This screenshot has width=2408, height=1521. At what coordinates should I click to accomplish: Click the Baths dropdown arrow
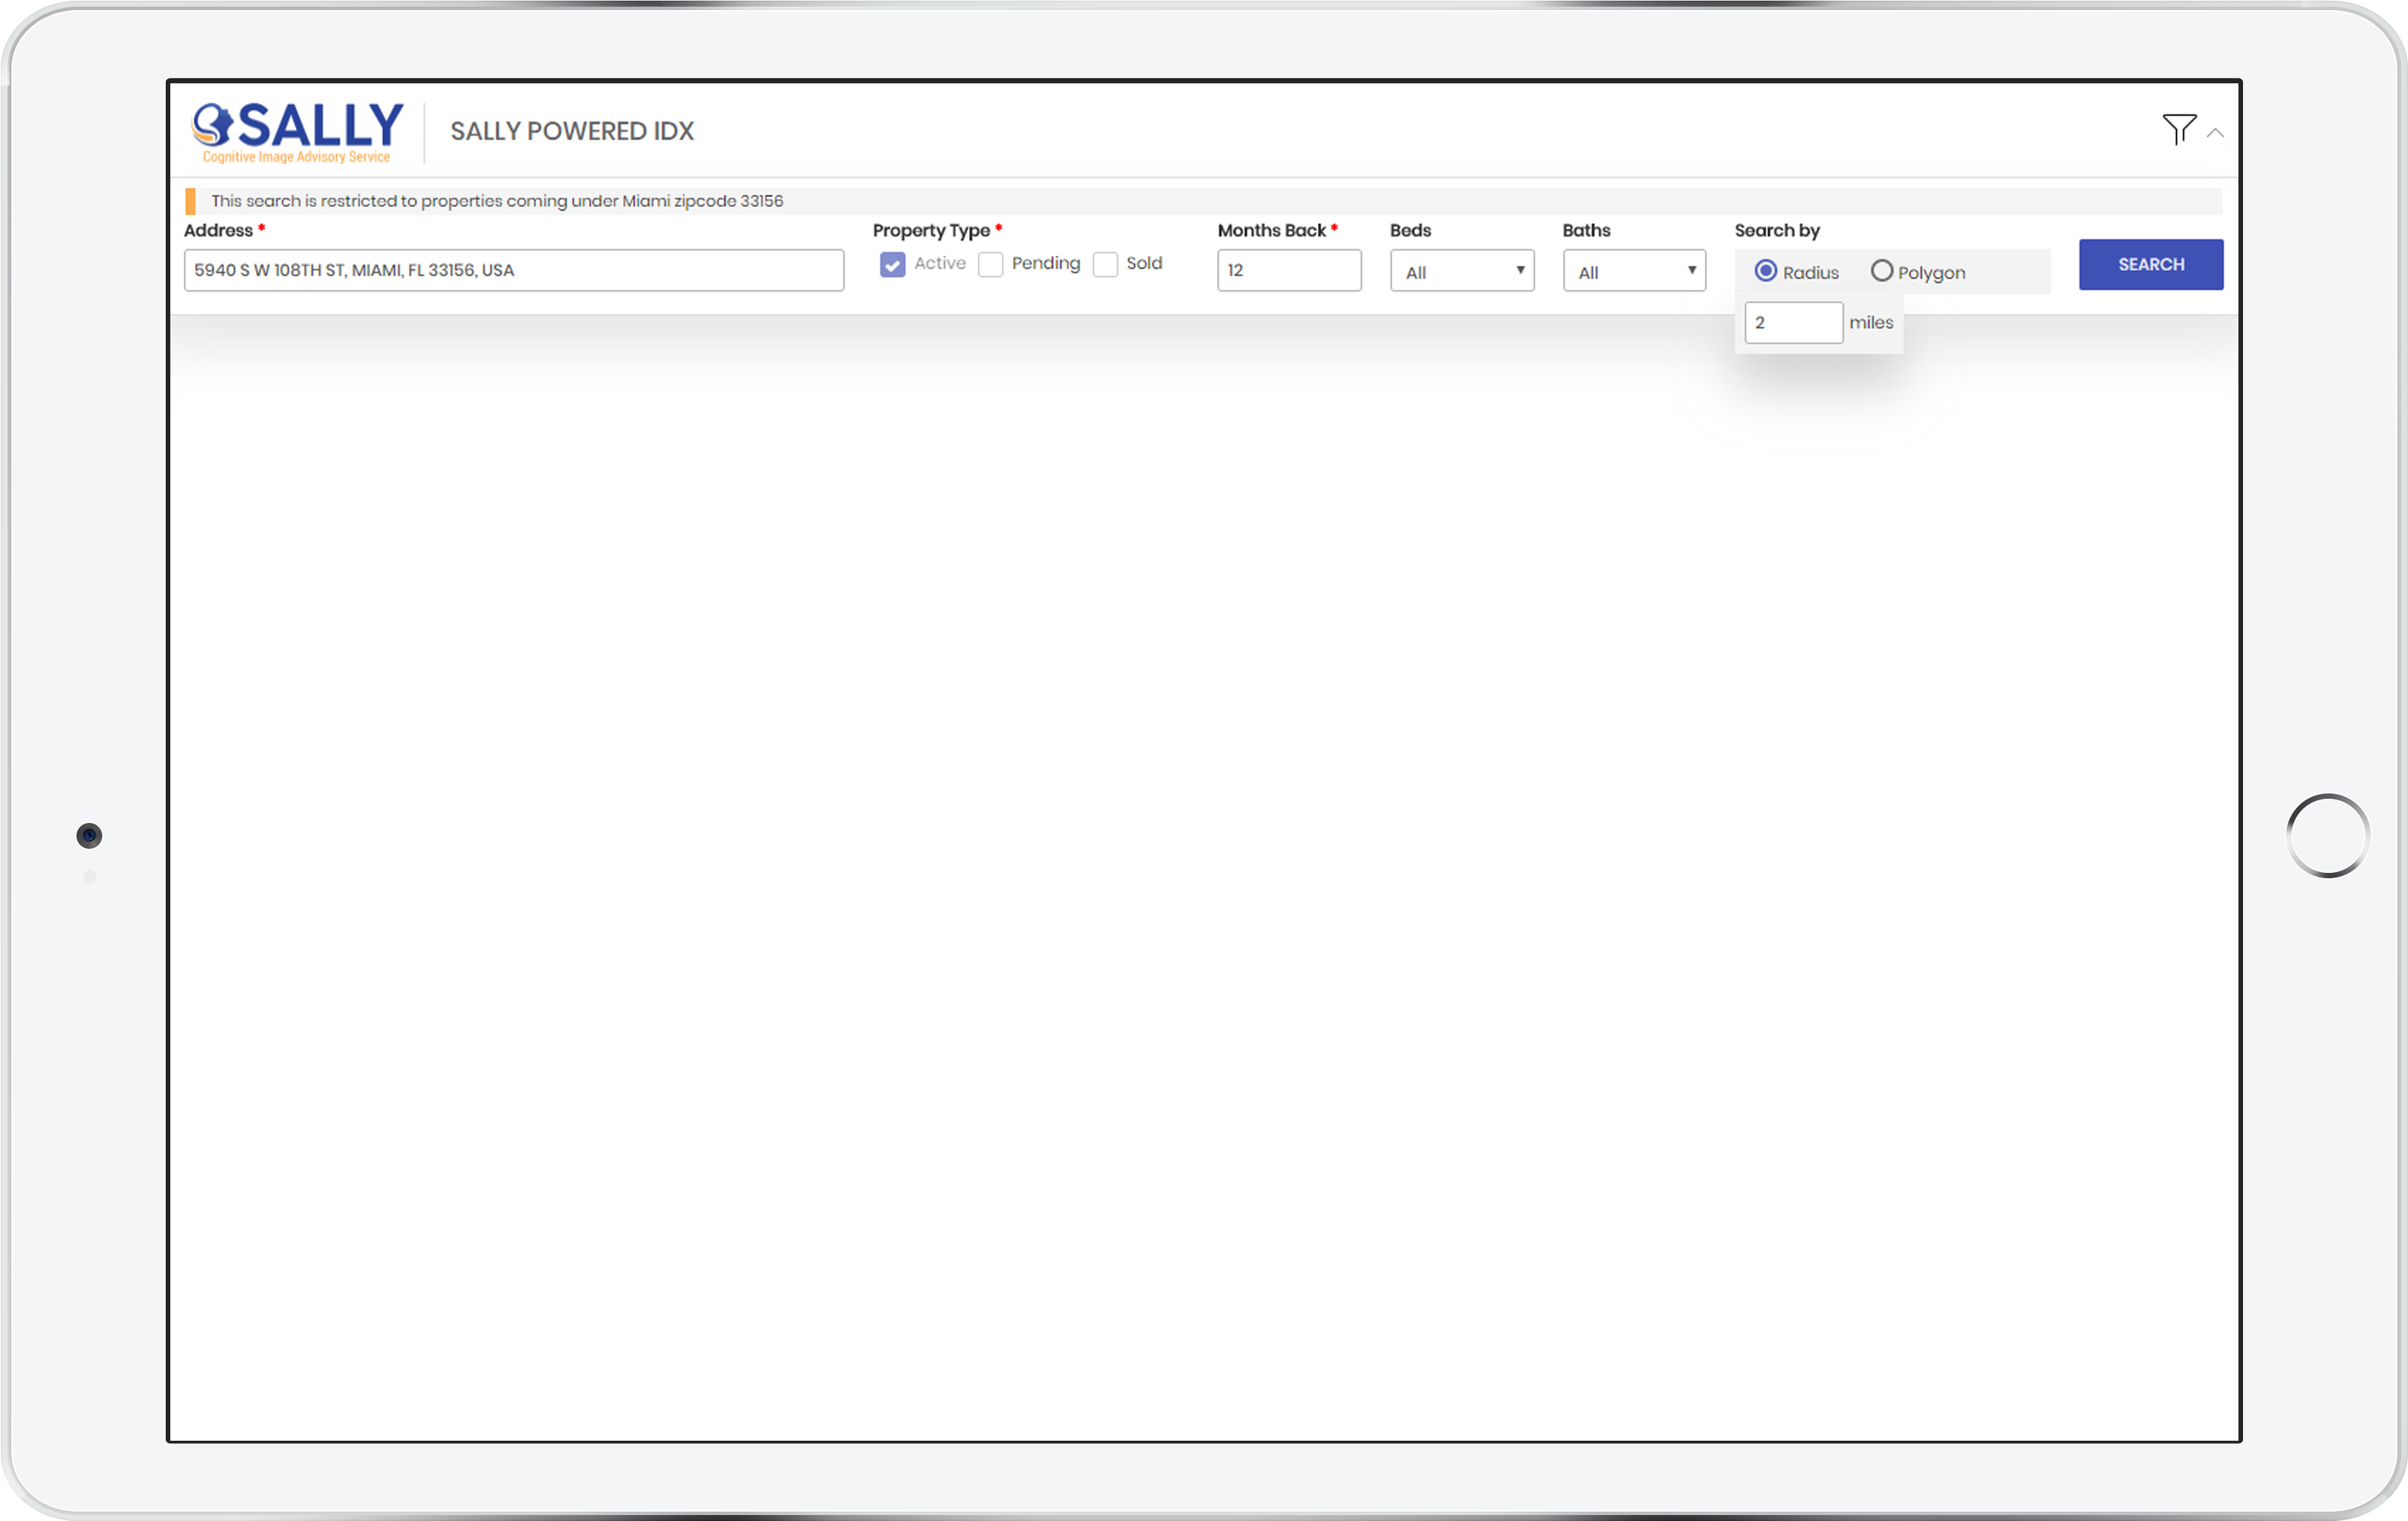(x=1691, y=270)
